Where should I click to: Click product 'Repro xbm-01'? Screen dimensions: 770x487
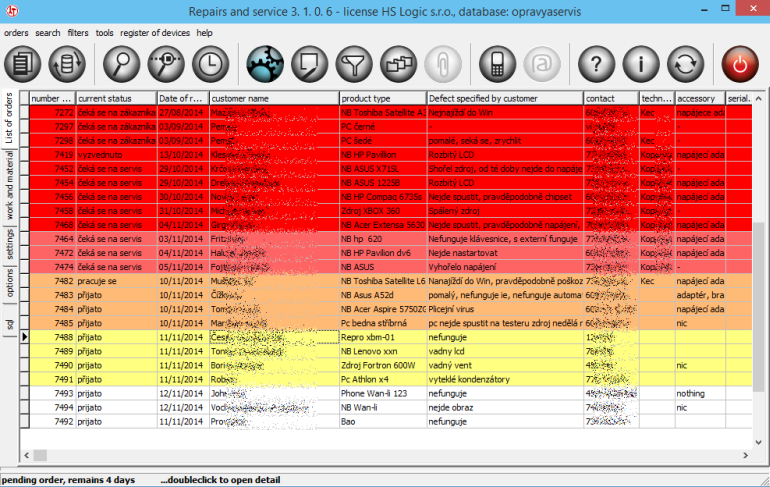pyautogui.click(x=383, y=337)
